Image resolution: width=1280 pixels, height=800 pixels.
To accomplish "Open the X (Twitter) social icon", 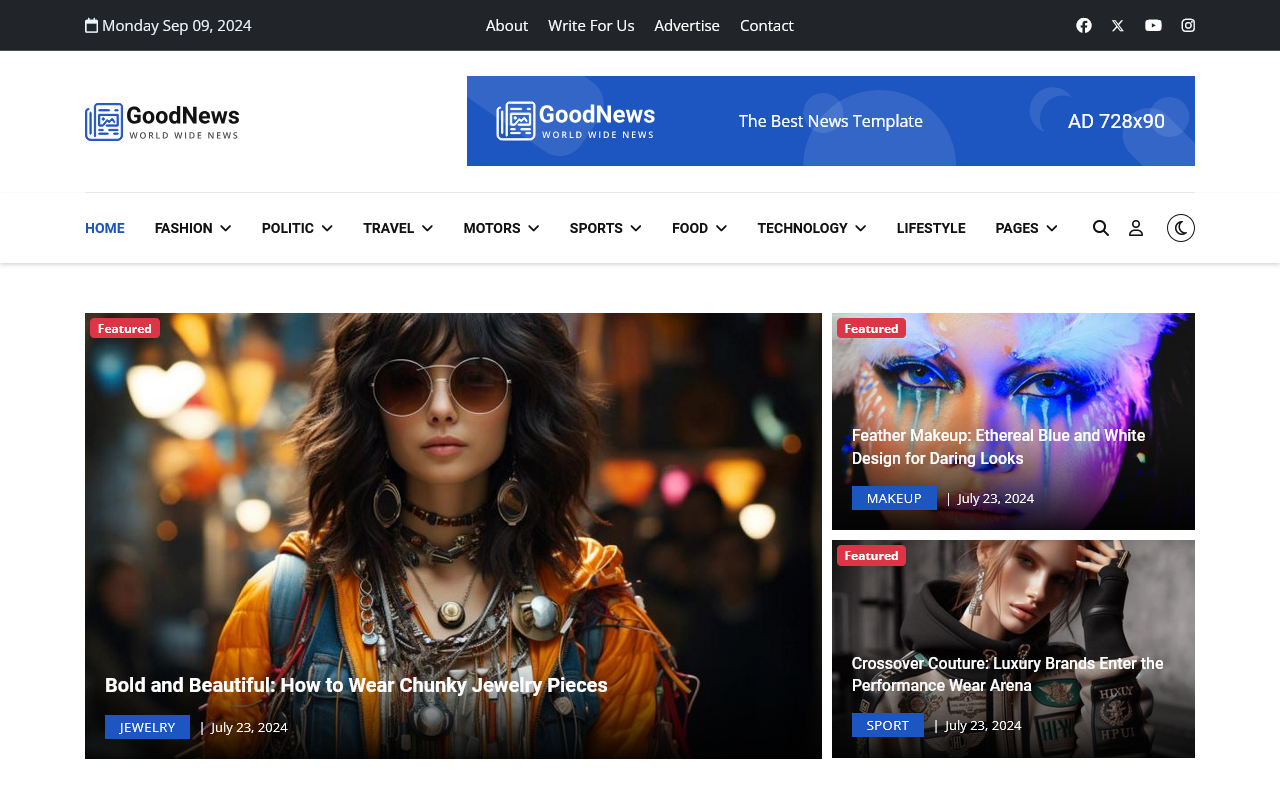I will 1118,25.
